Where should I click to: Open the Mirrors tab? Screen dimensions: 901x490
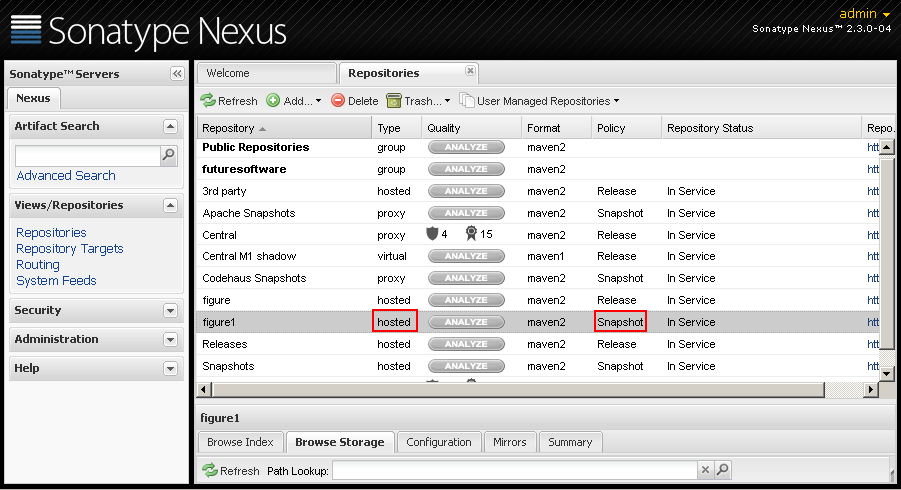(x=510, y=442)
